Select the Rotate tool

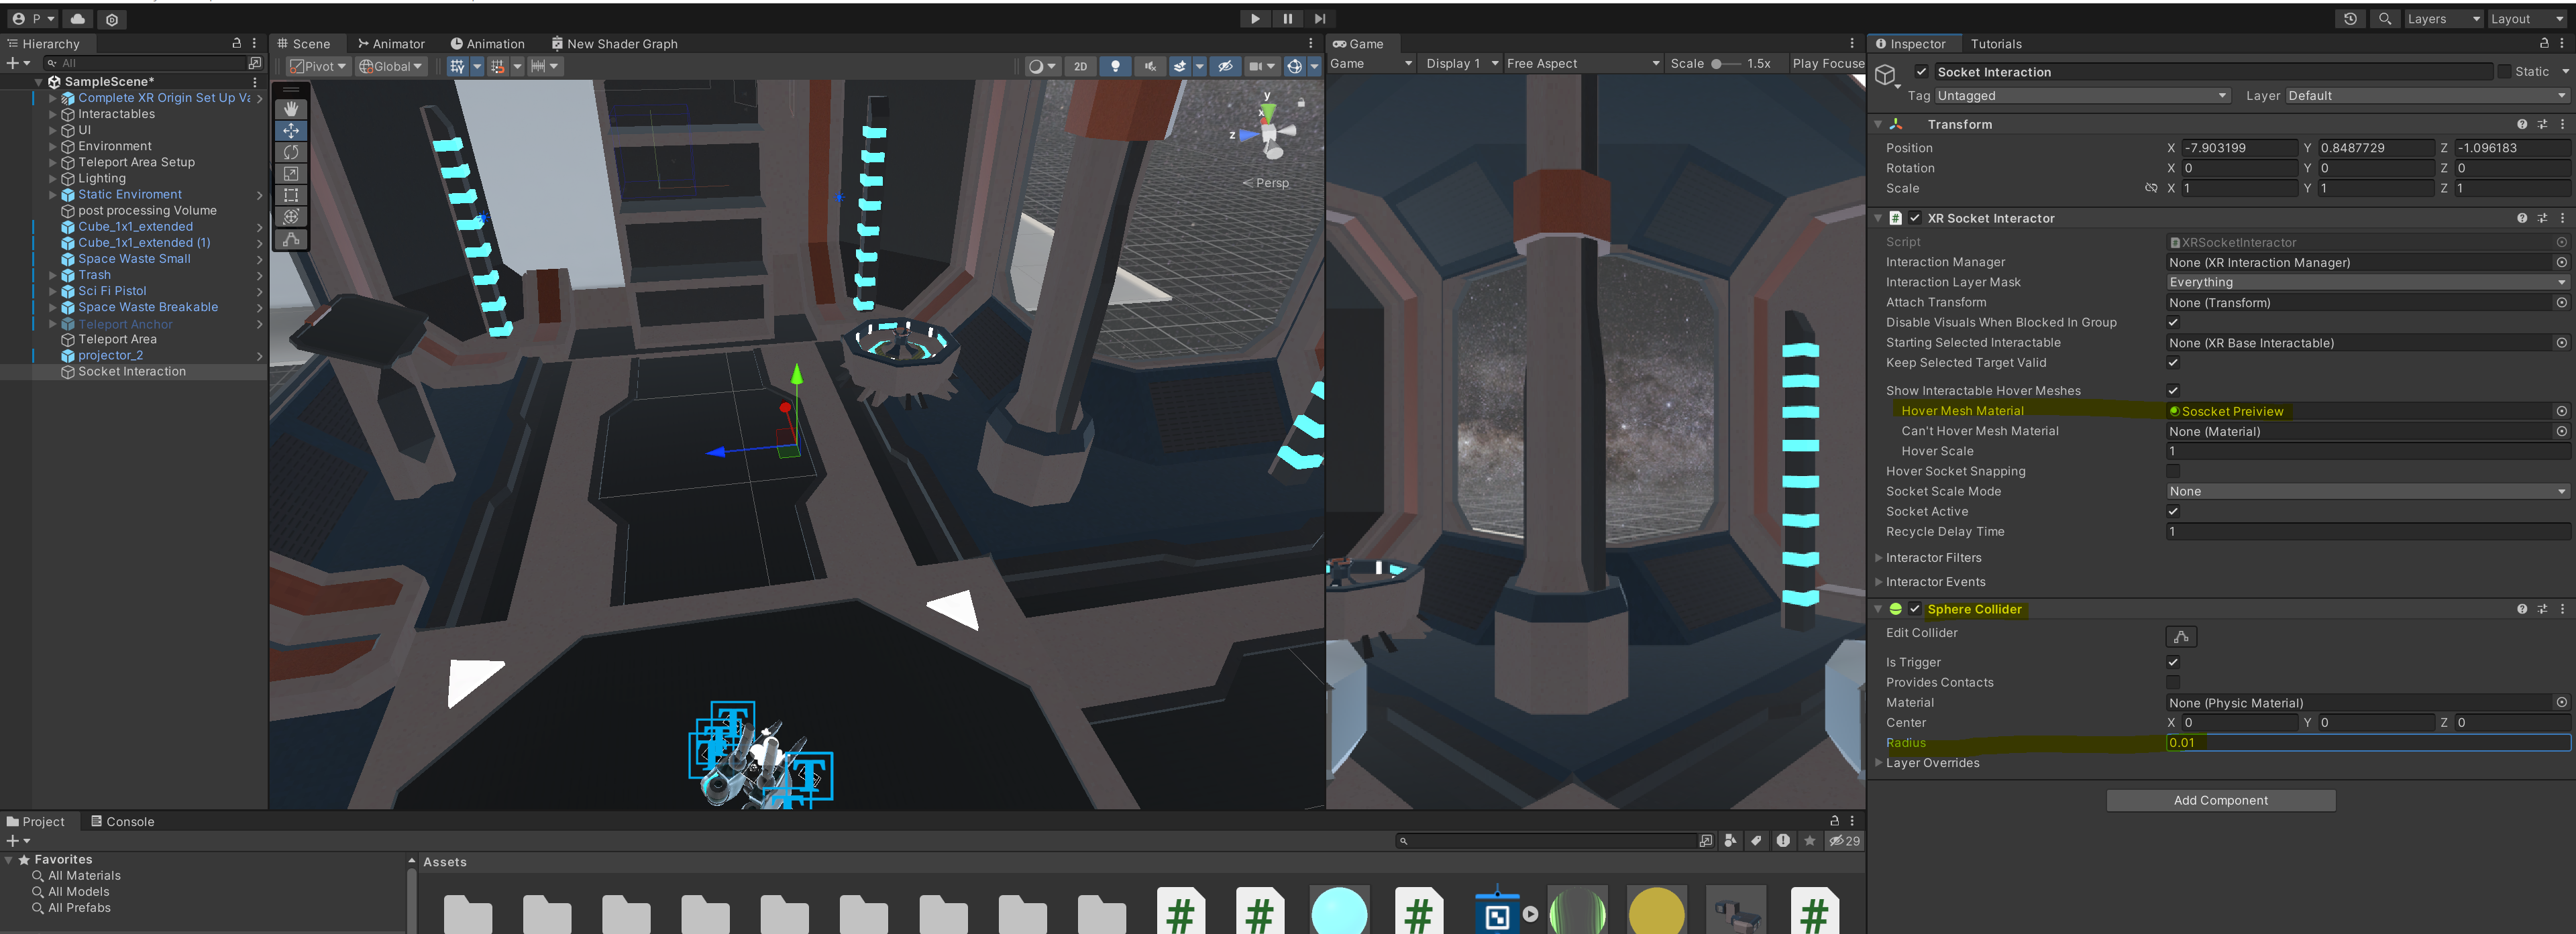290,152
